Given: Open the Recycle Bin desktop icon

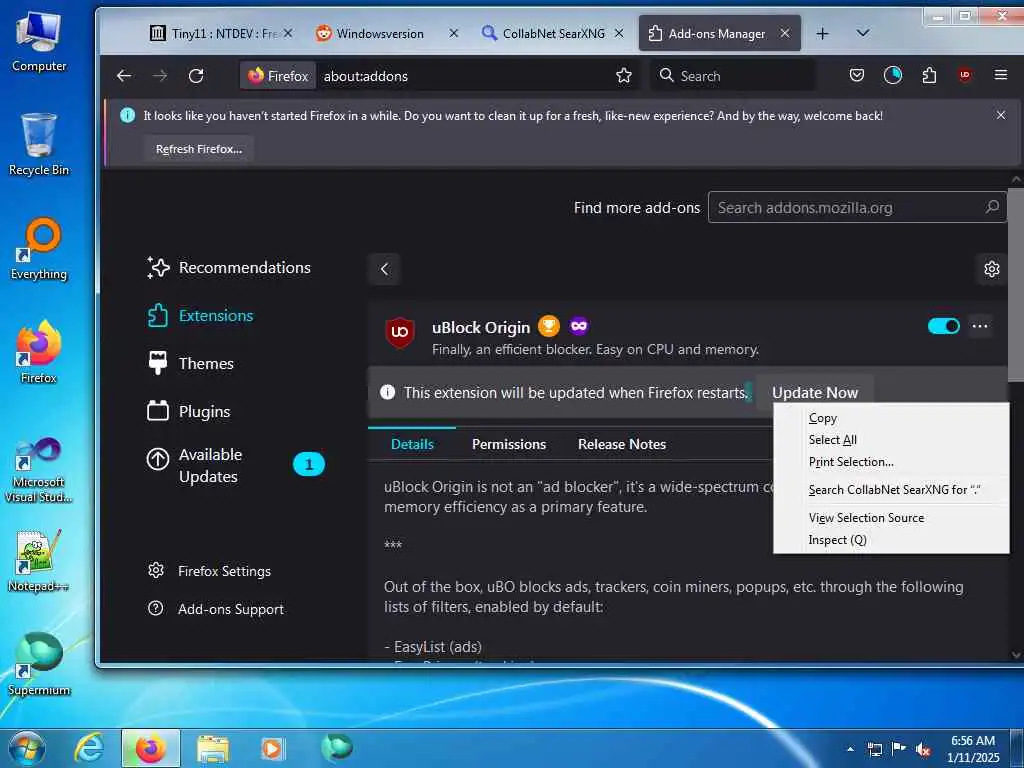Looking at the screenshot, I should click(39, 144).
